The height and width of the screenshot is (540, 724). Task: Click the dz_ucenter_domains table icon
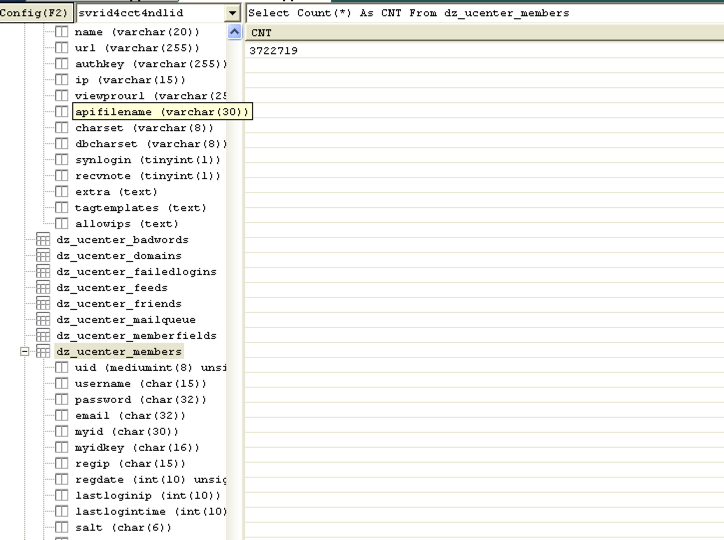click(x=43, y=256)
